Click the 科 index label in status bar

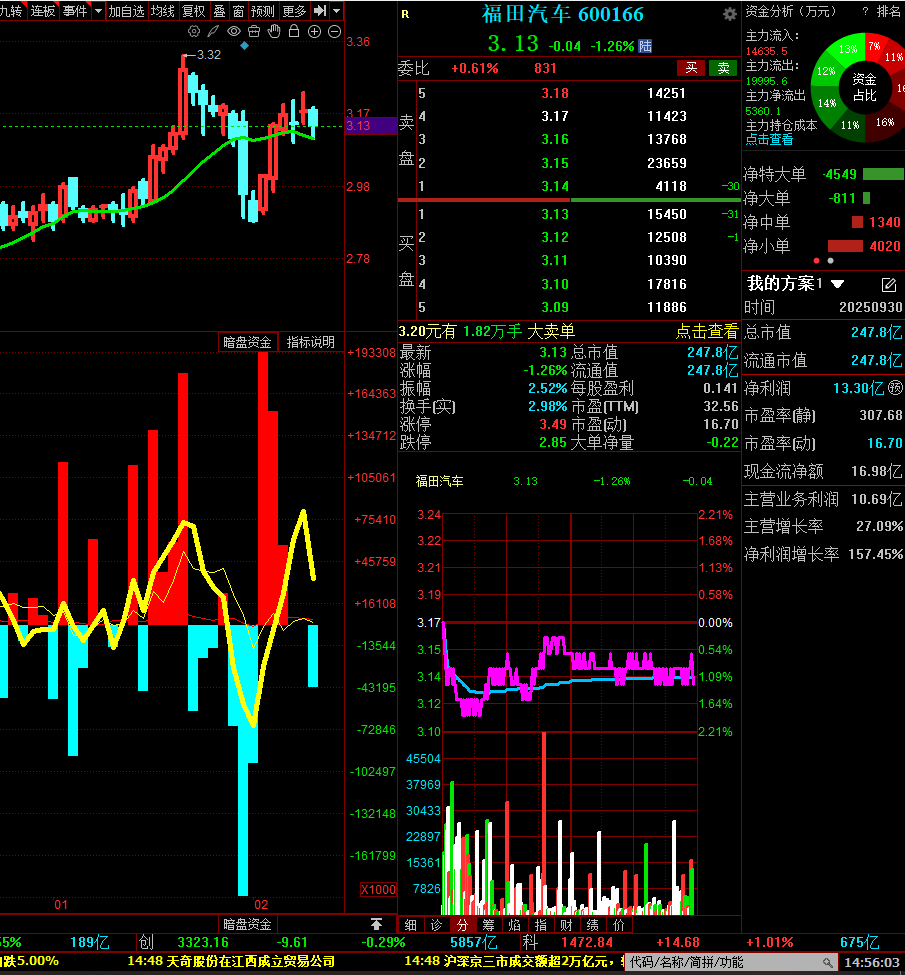[530, 942]
